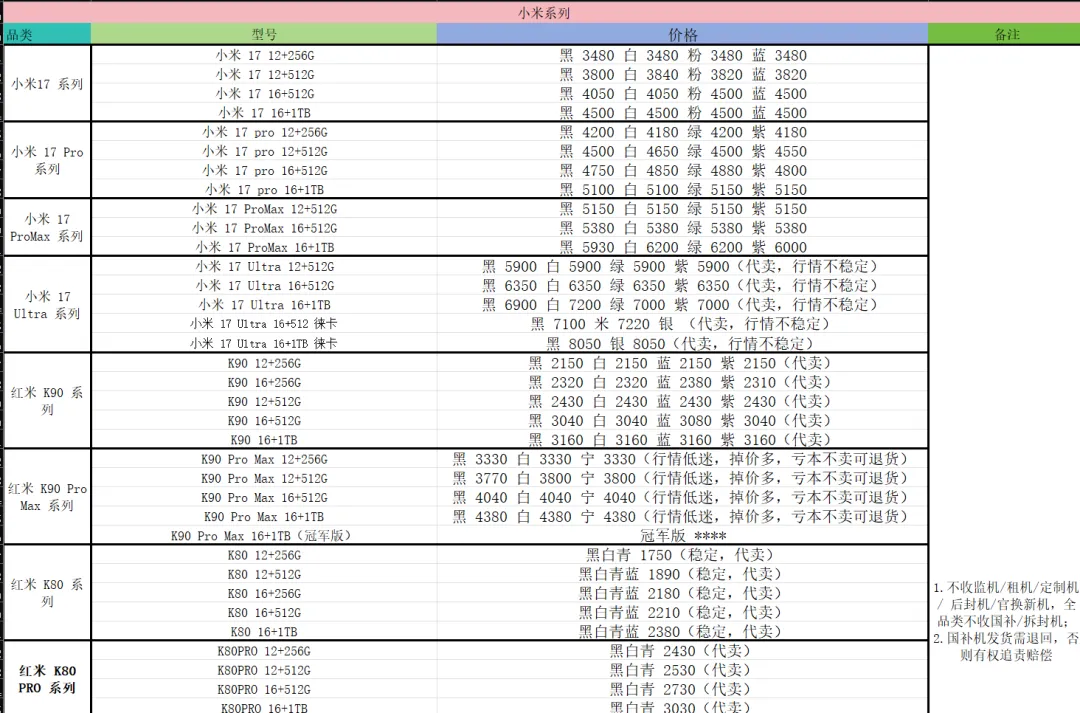
Task: Click the 冠军版 **** price cell
Action: click(682, 536)
